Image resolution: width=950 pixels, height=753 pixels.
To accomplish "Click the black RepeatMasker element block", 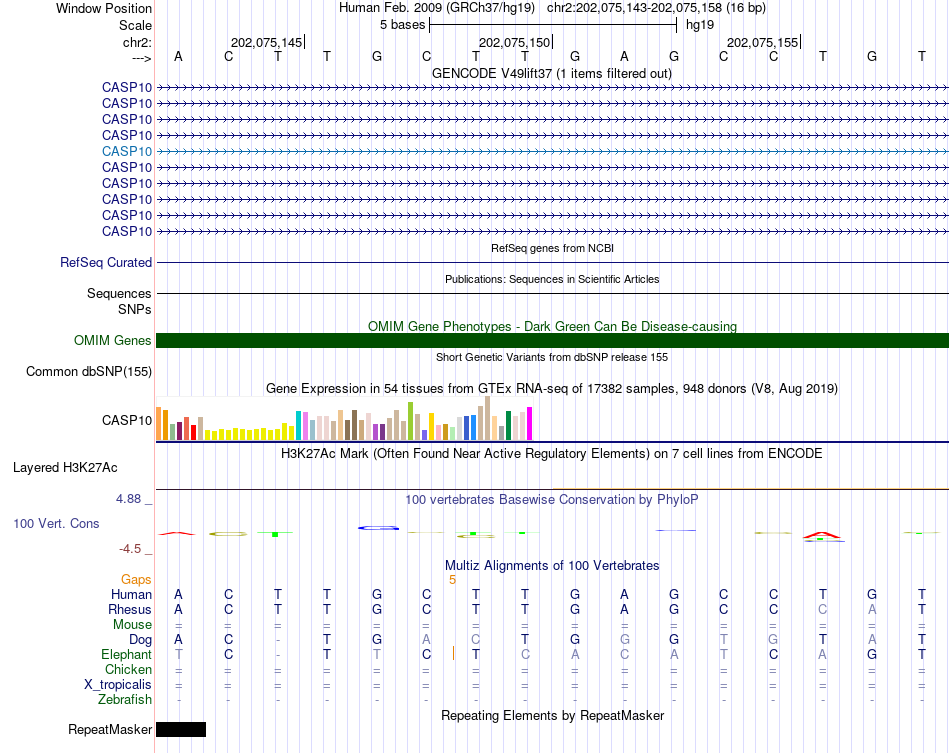I will (181, 729).
